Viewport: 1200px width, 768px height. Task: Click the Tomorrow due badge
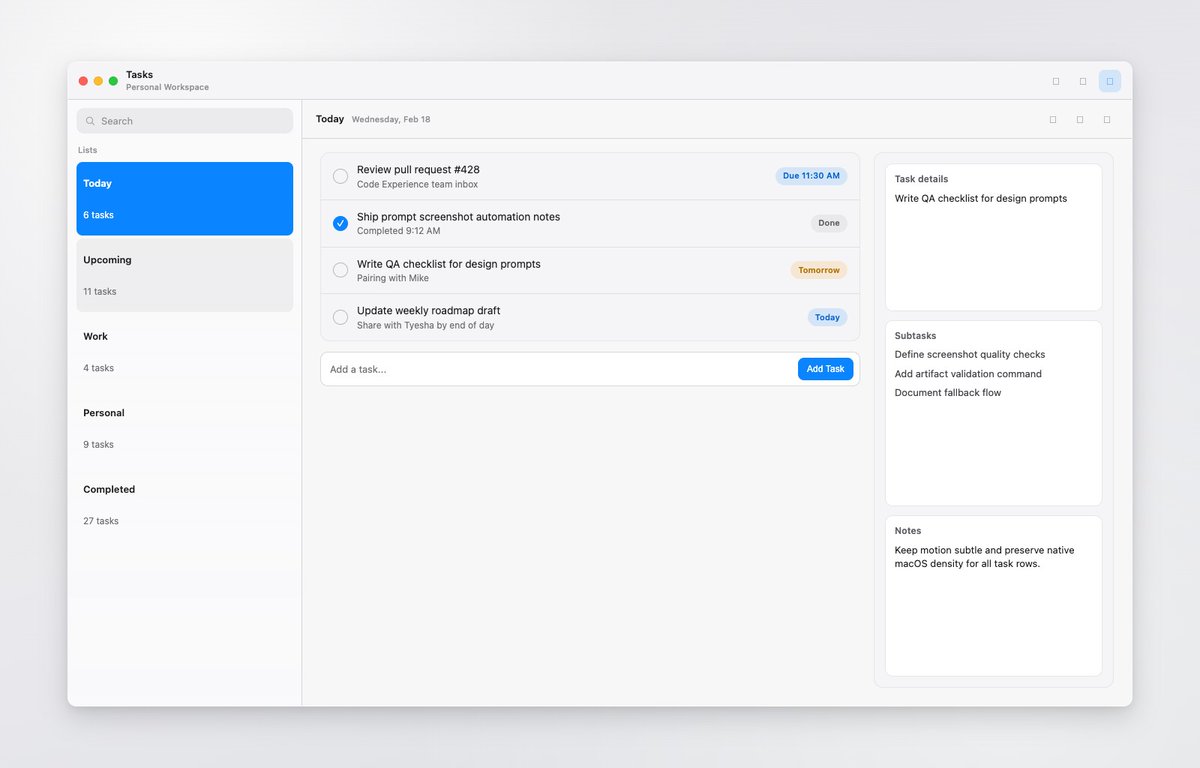point(819,270)
